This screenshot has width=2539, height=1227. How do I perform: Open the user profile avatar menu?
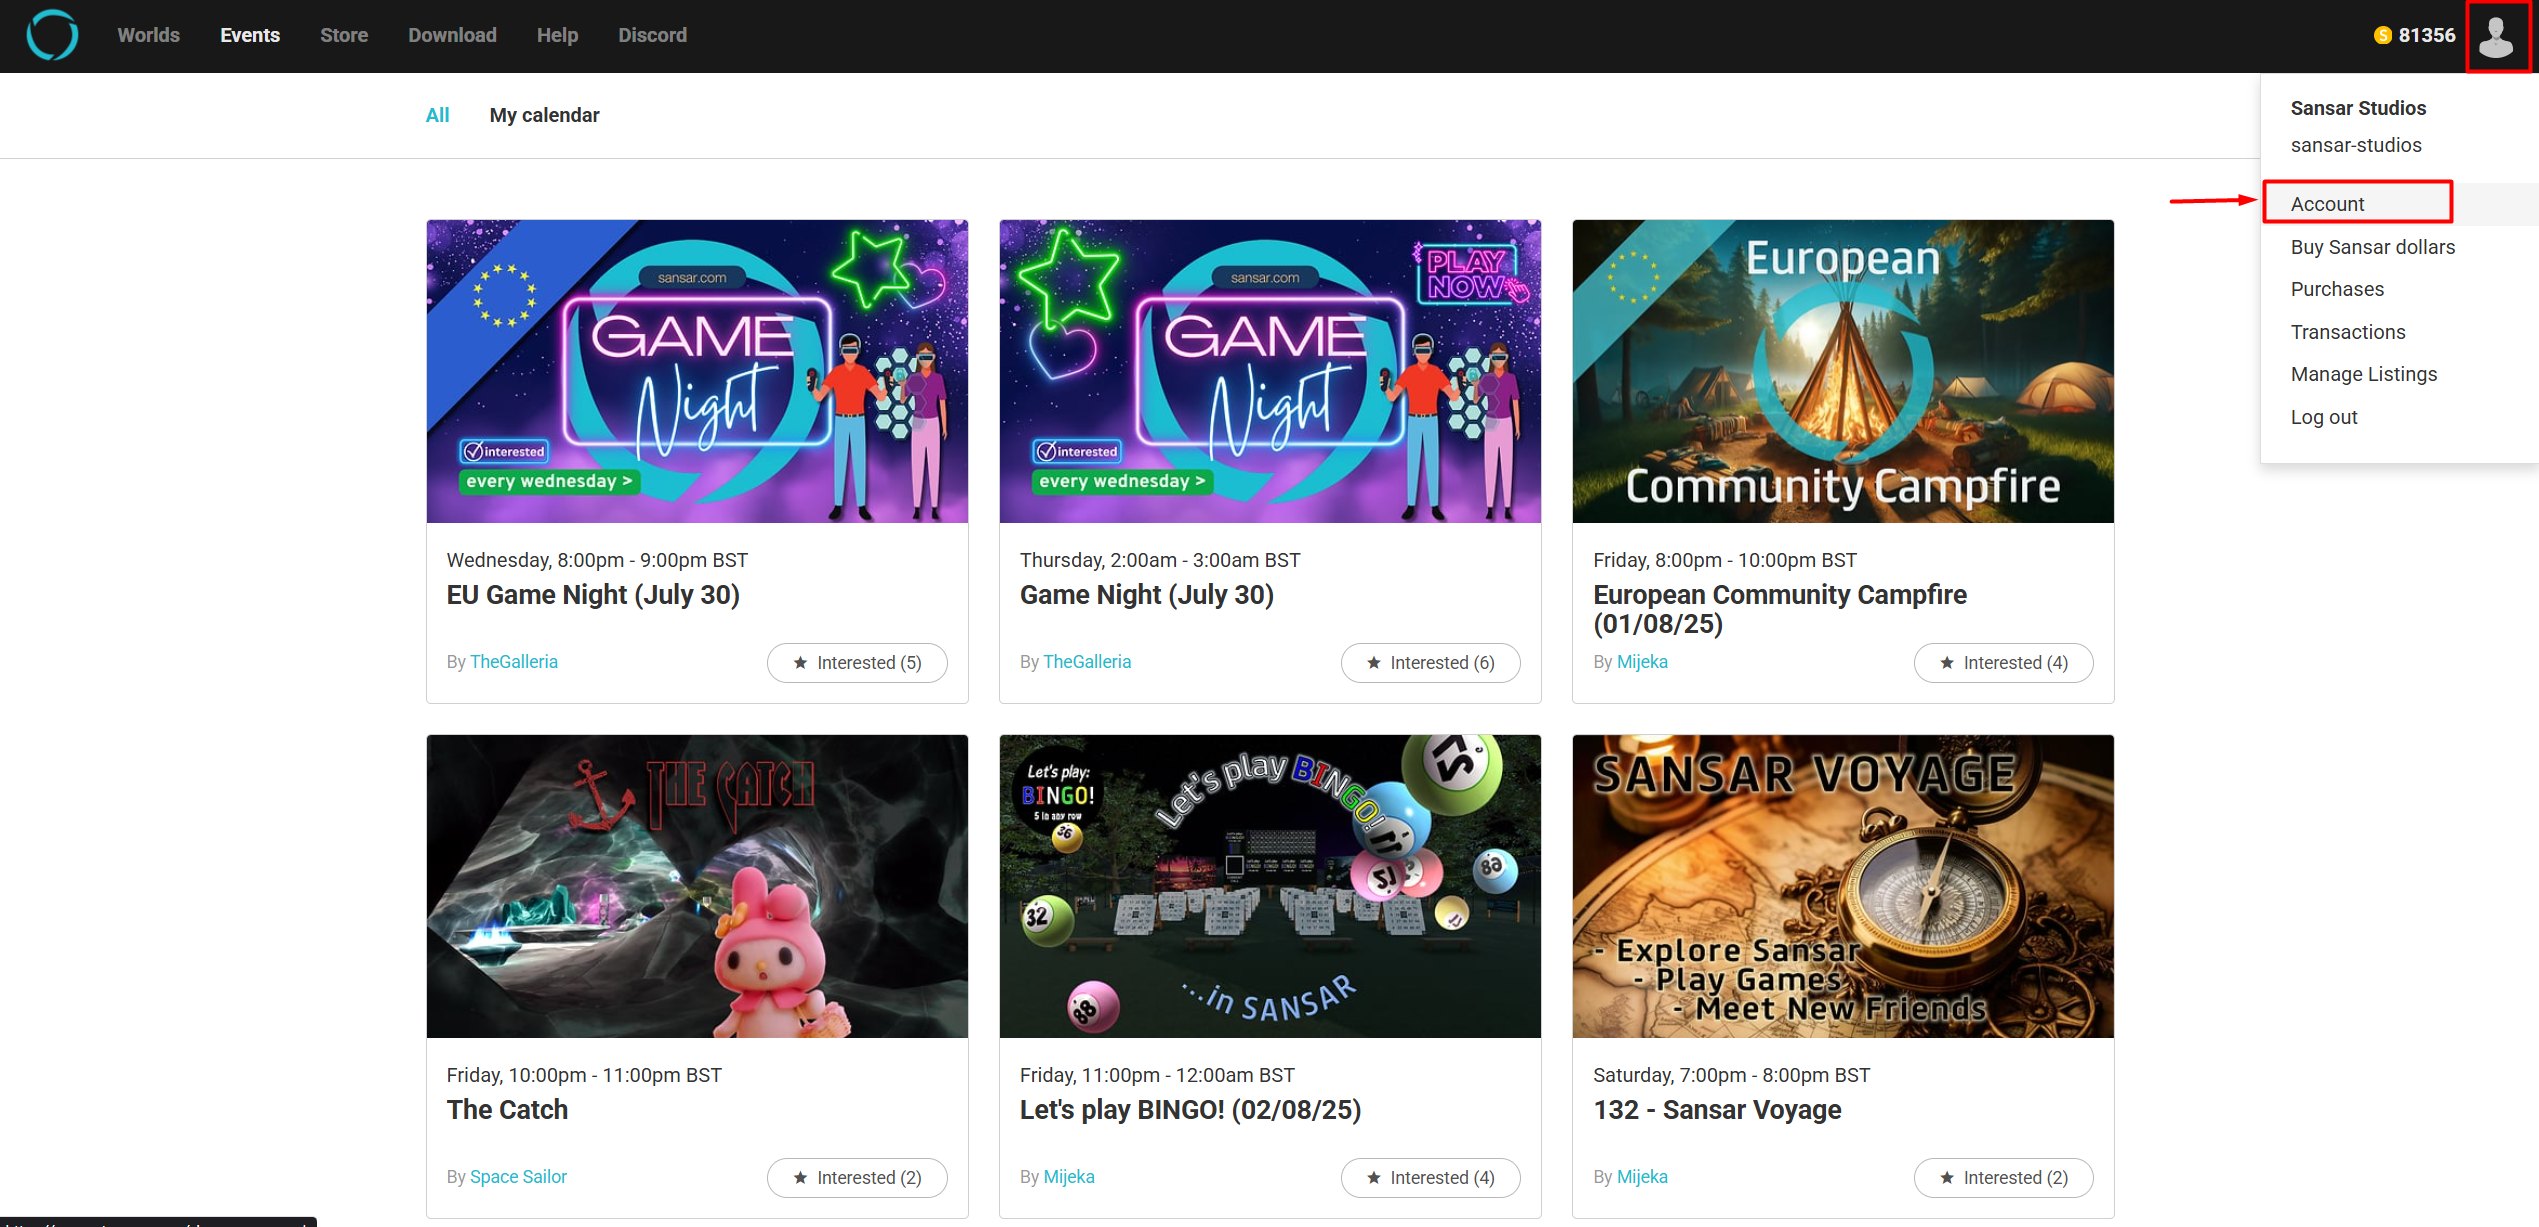pyautogui.click(x=2496, y=36)
